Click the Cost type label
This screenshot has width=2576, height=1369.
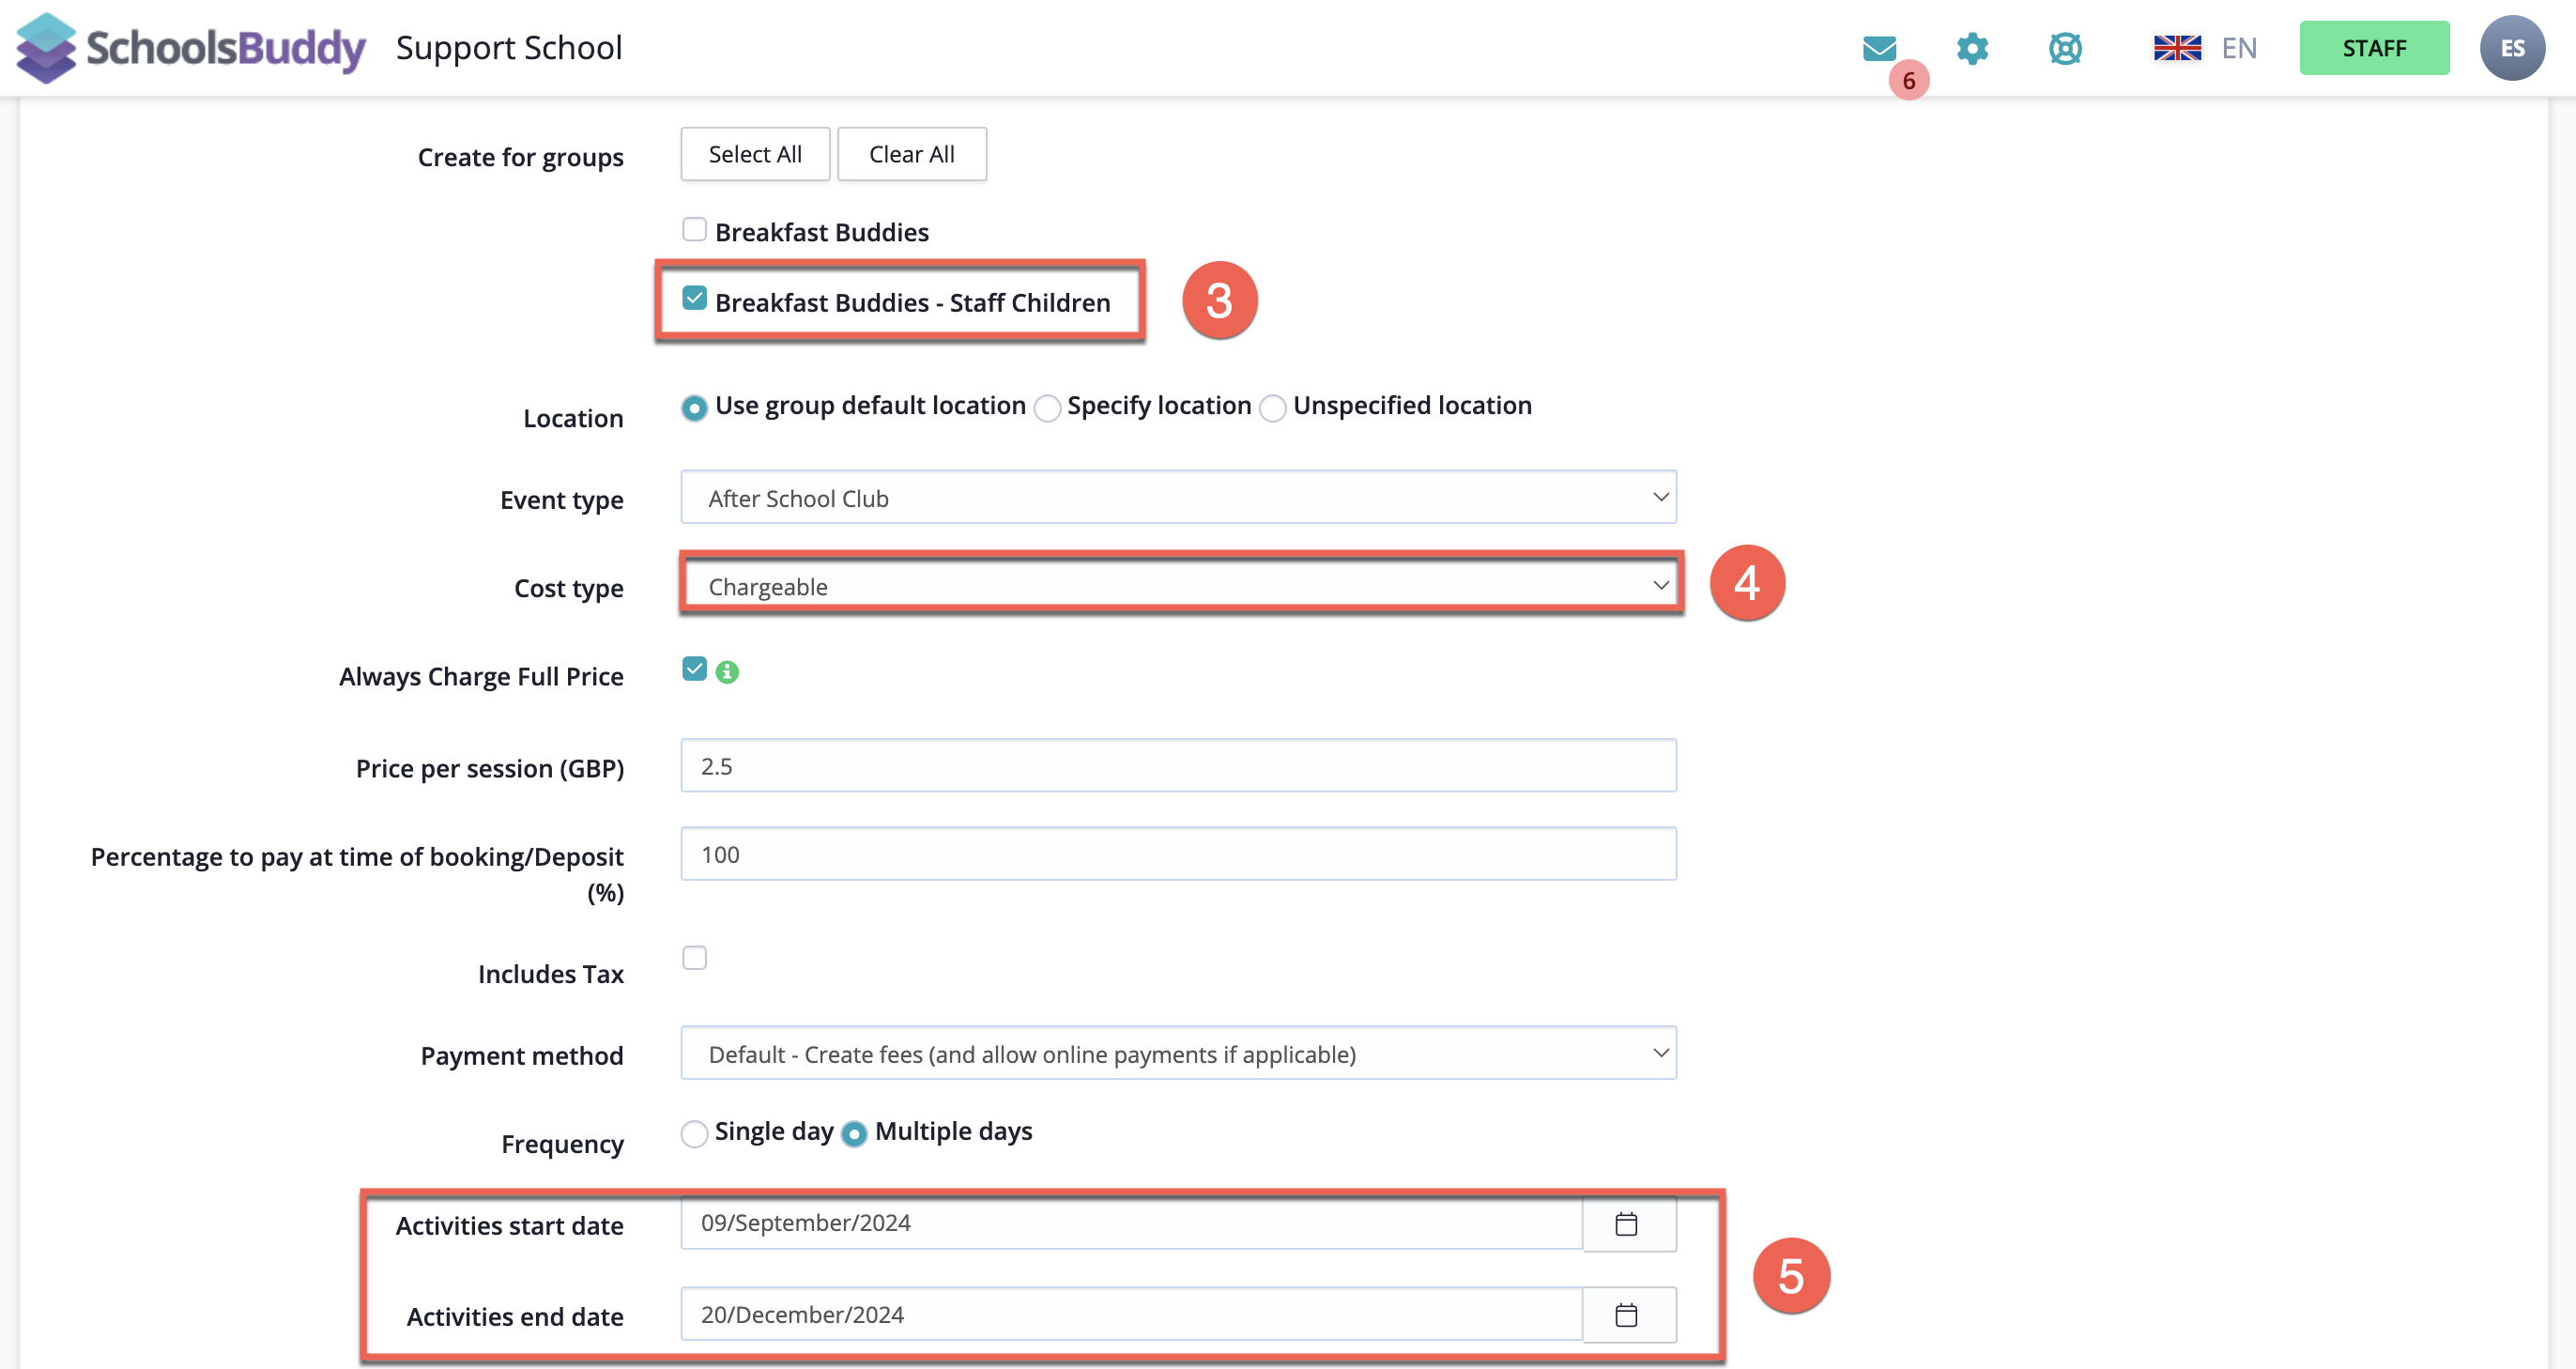(x=568, y=588)
